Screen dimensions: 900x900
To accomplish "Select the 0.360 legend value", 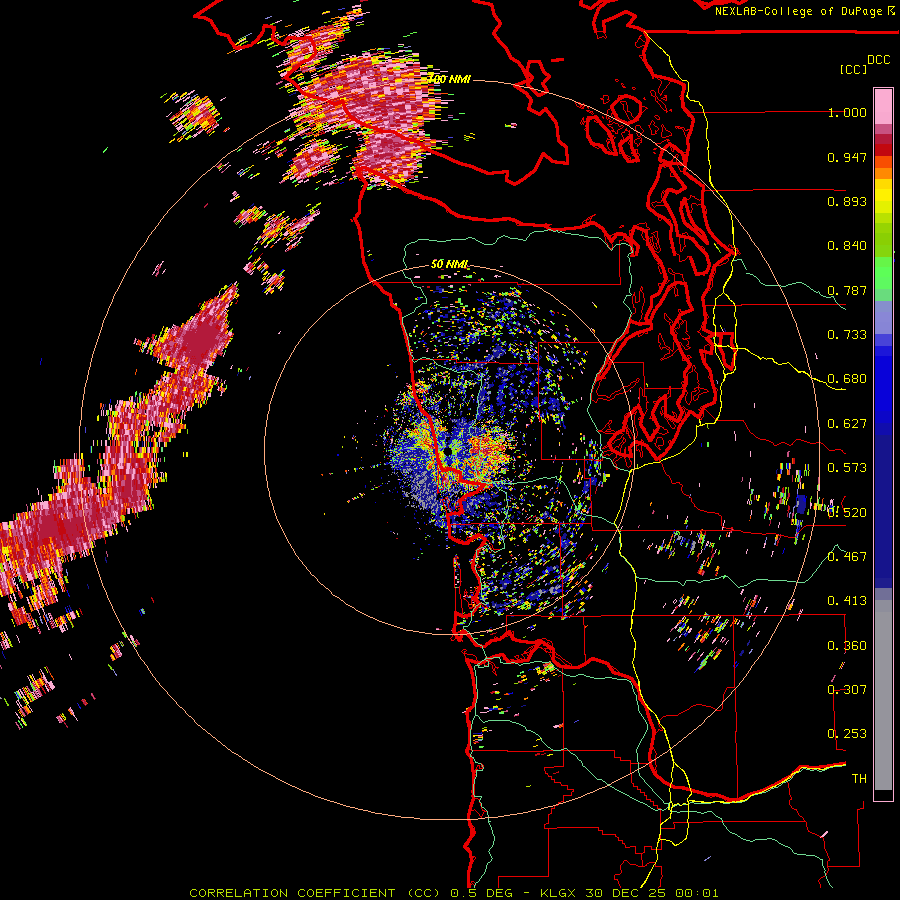I will click(847, 646).
